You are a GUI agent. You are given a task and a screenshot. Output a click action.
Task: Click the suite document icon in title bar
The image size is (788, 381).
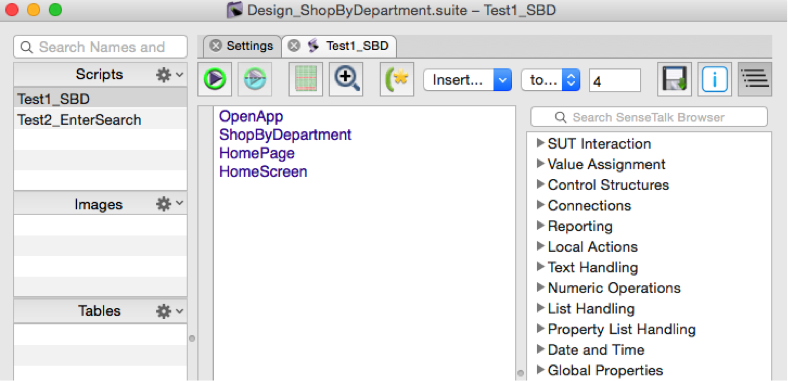pyautogui.click(x=235, y=10)
